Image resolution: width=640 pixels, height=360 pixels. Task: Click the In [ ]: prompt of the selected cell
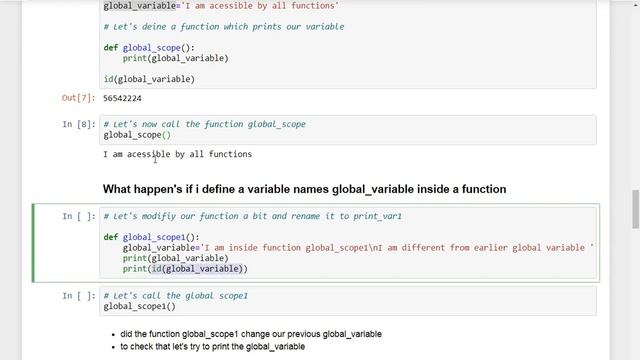coord(79,216)
